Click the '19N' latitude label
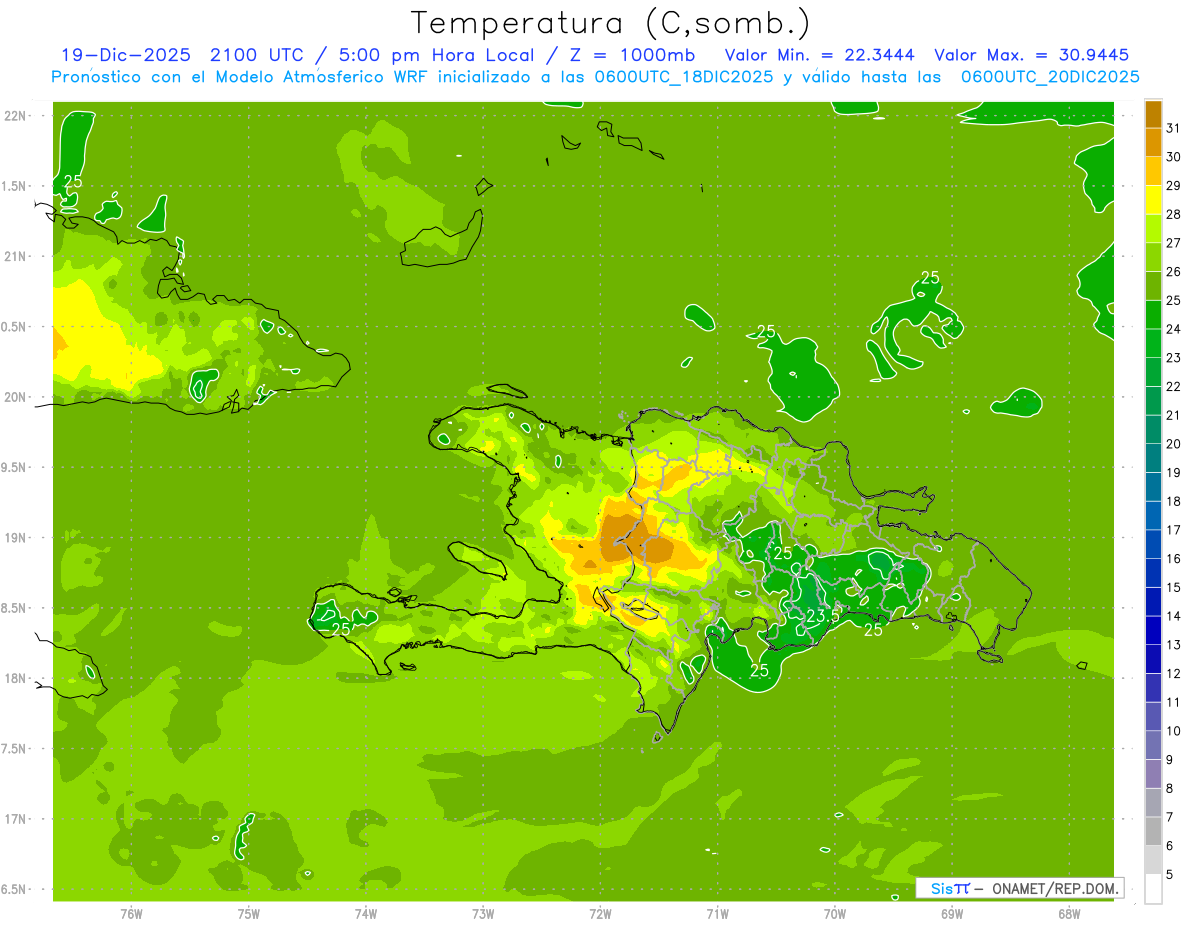 [x=15, y=538]
